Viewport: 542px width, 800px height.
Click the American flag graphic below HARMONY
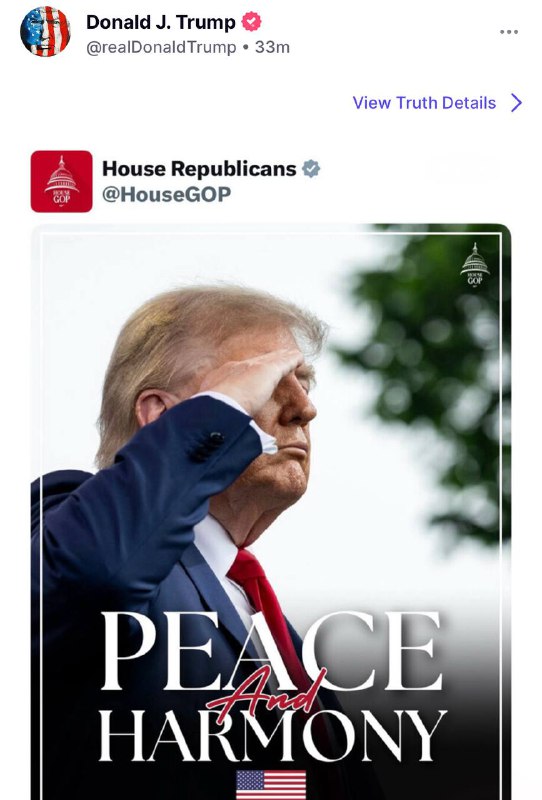(271, 785)
